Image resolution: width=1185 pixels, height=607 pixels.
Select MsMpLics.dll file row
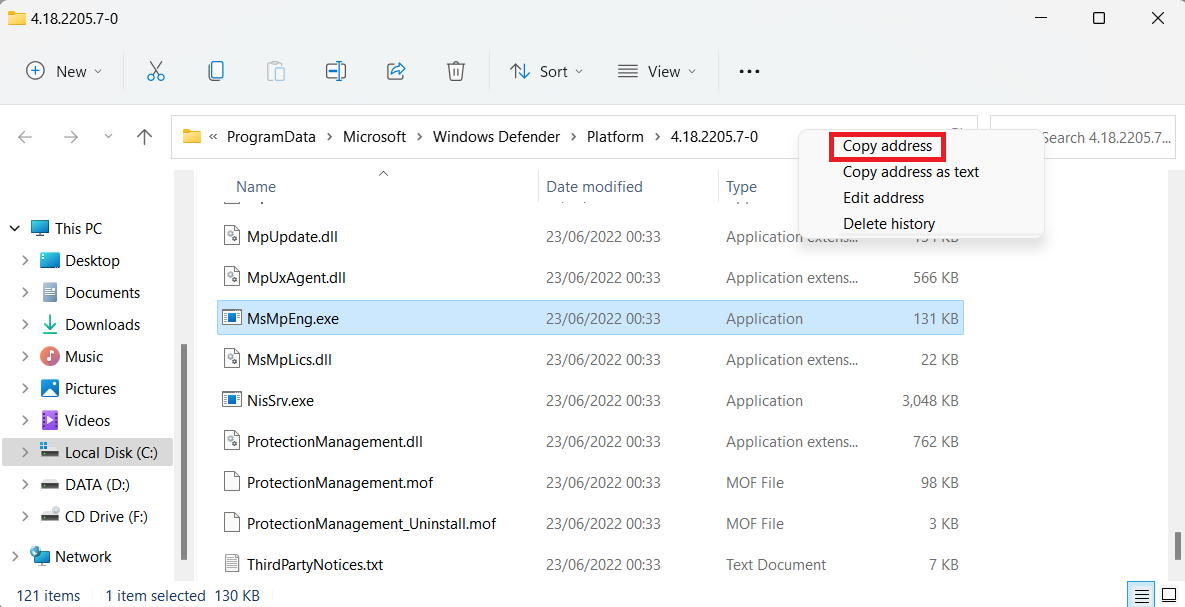(x=589, y=360)
